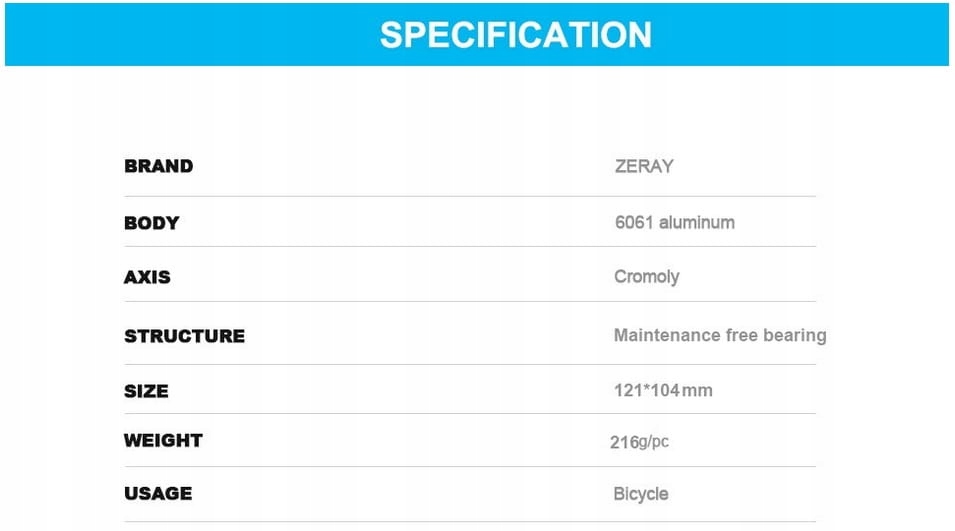Click the AXIS row label

(147, 277)
